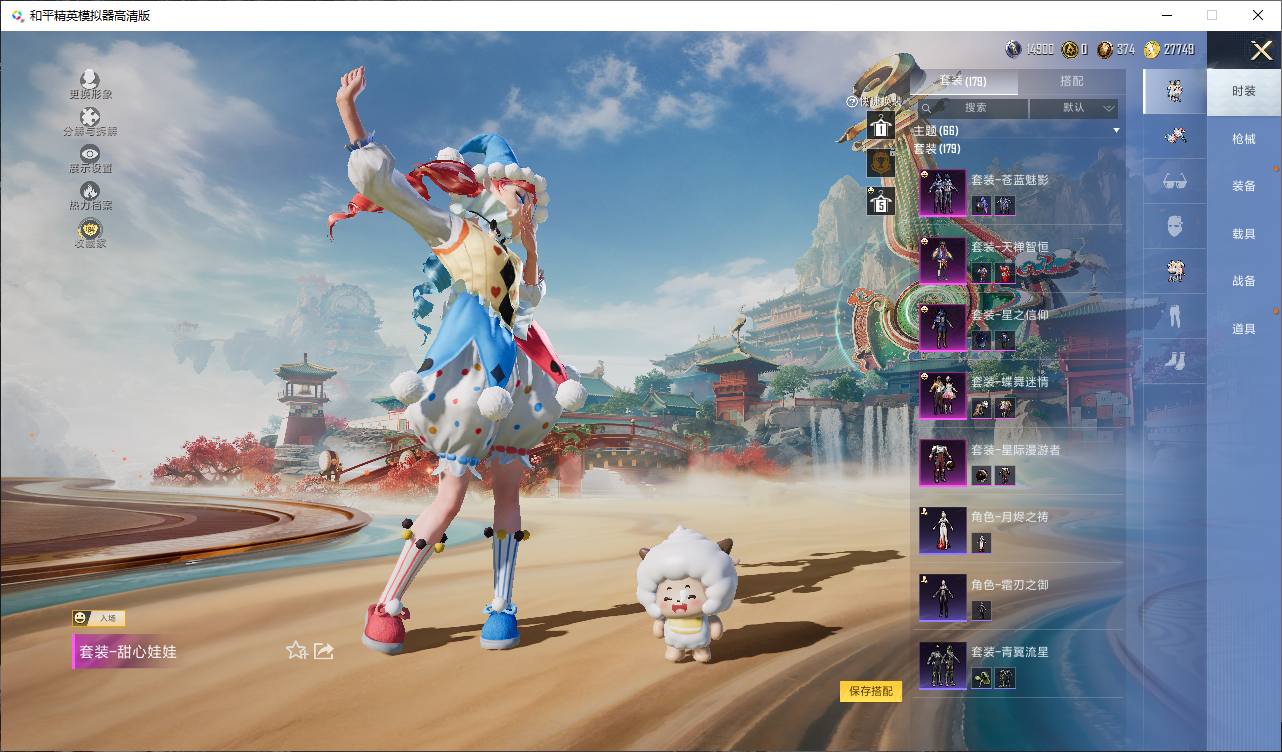Click the 套装-星之信仰 name text
1282x752 pixels.
pyautogui.click(x=1010, y=315)
